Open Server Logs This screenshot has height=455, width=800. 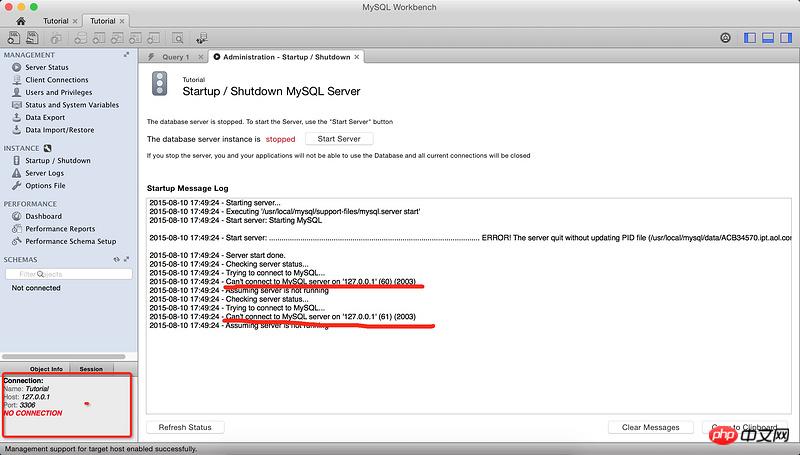click(x=44, y=173)
